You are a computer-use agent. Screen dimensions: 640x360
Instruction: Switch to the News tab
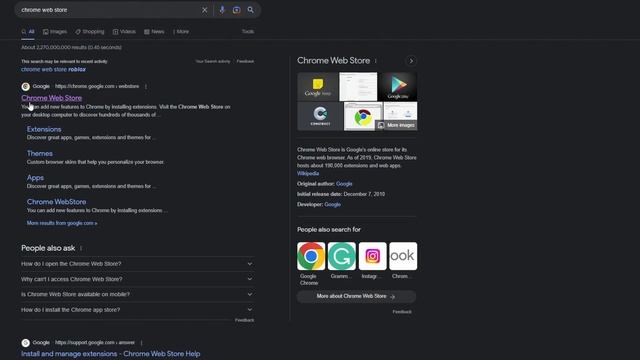(x=154, y=31)
